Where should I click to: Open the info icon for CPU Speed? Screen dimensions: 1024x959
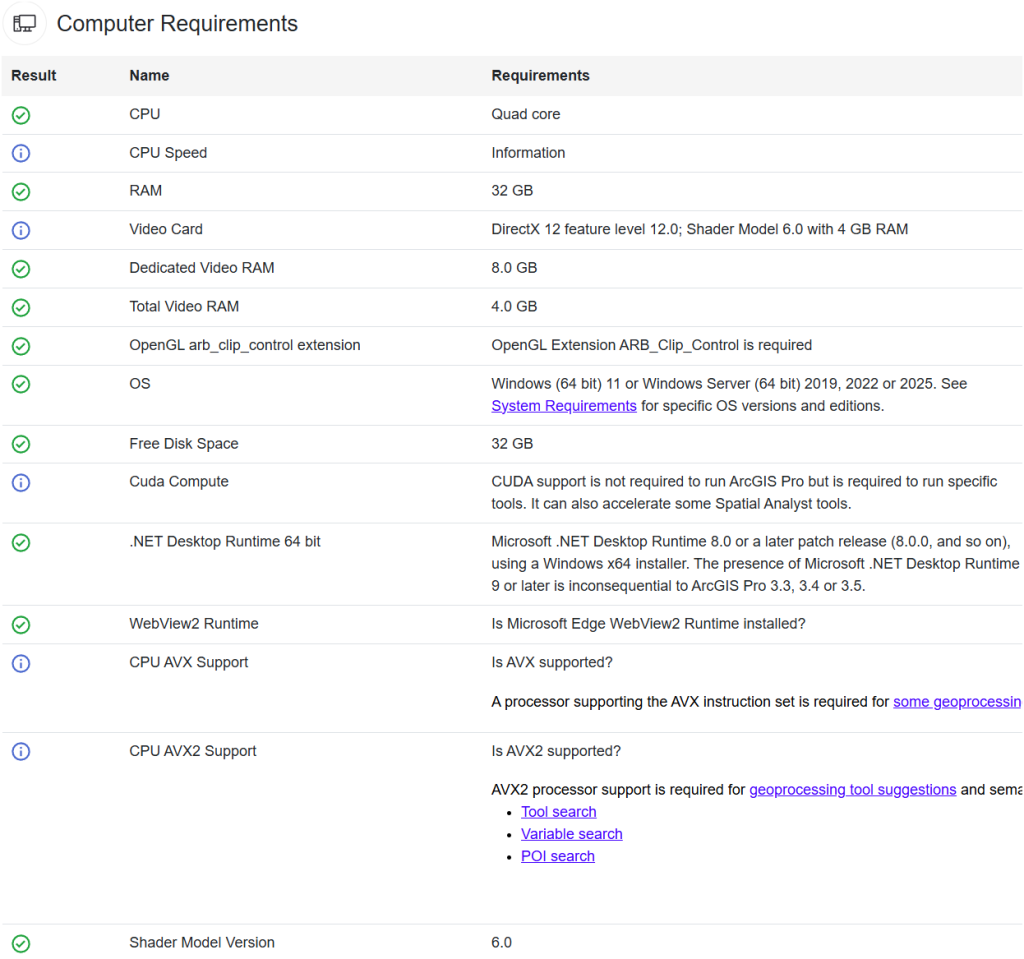point(20,153)
